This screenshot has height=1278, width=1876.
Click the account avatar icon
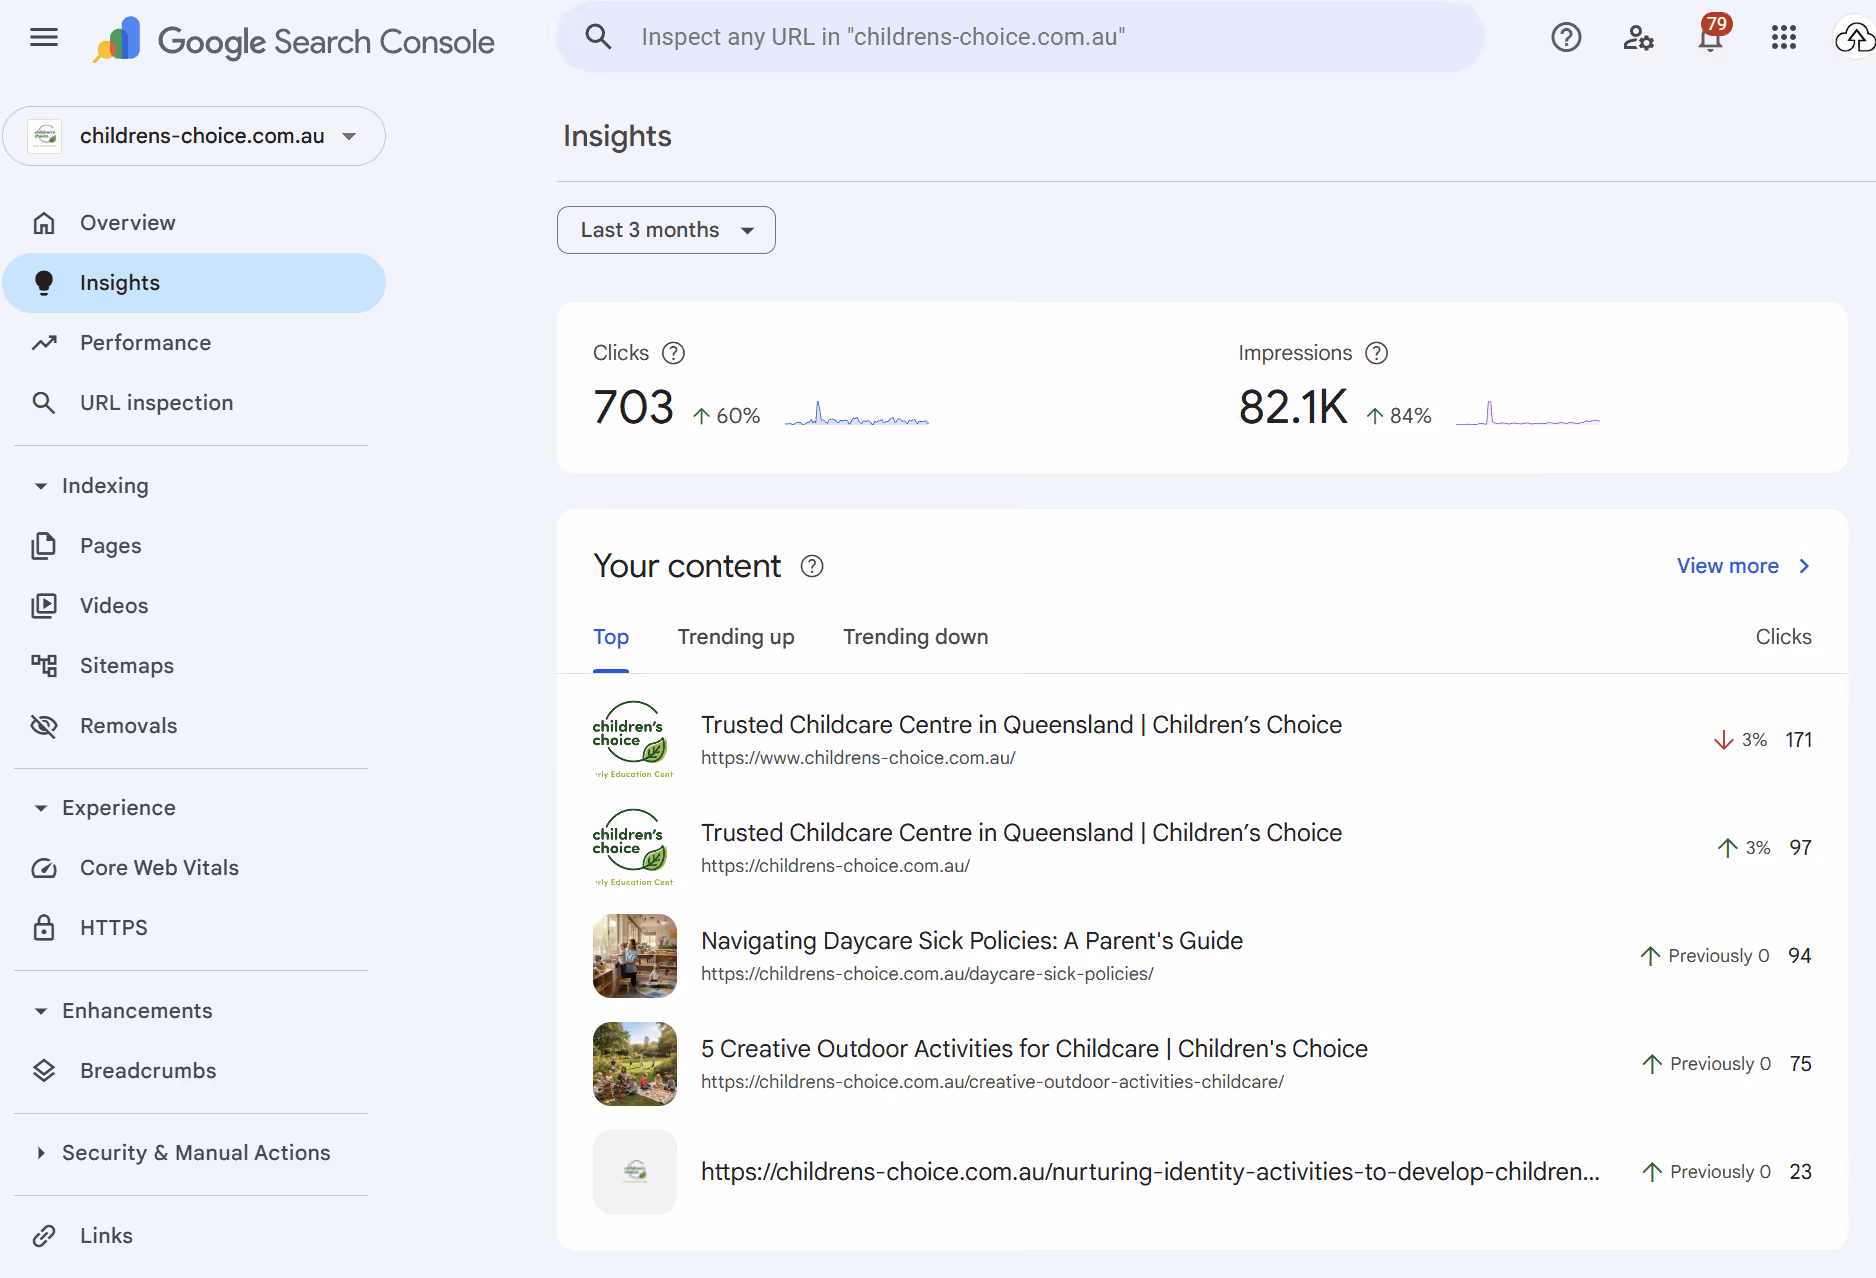point(1855,38)
